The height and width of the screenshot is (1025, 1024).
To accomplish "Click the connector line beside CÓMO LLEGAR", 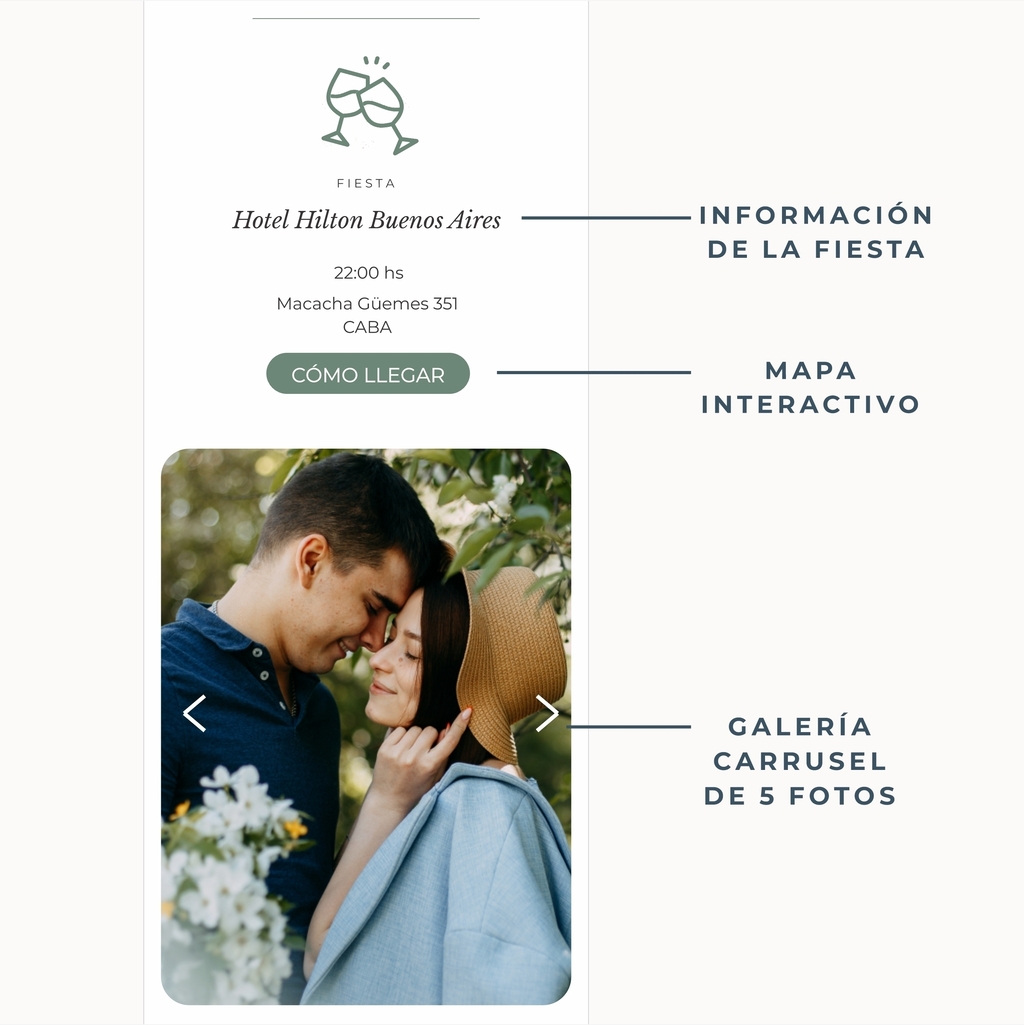I will [594, 373].
